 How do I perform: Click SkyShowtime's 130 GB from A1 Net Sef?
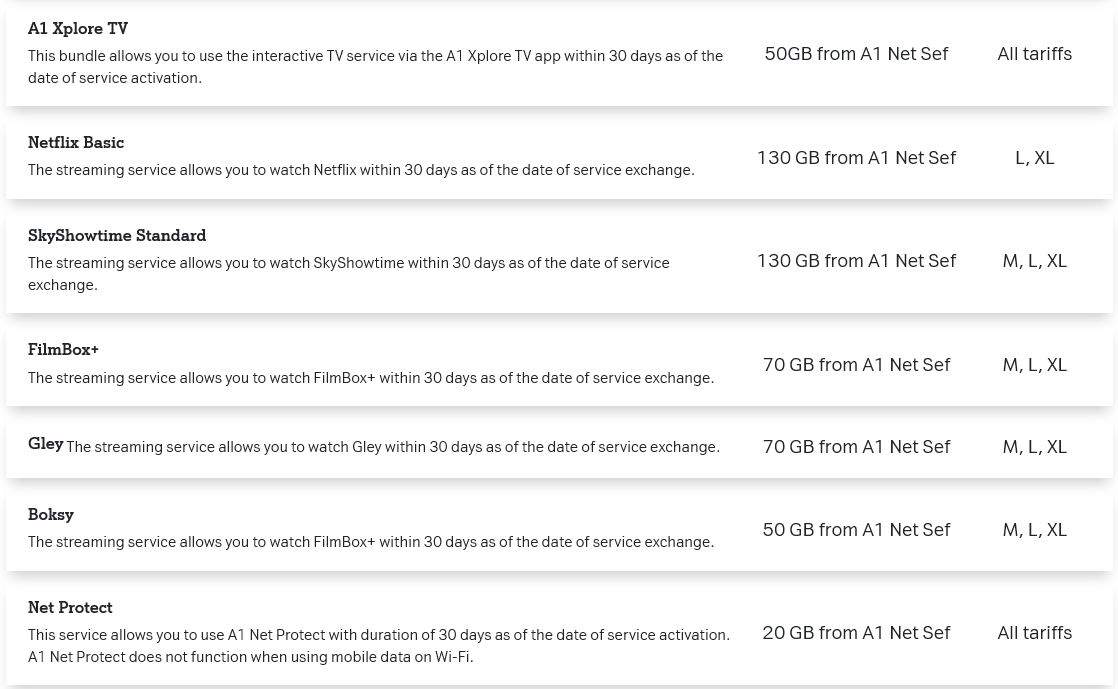[856, 261]
